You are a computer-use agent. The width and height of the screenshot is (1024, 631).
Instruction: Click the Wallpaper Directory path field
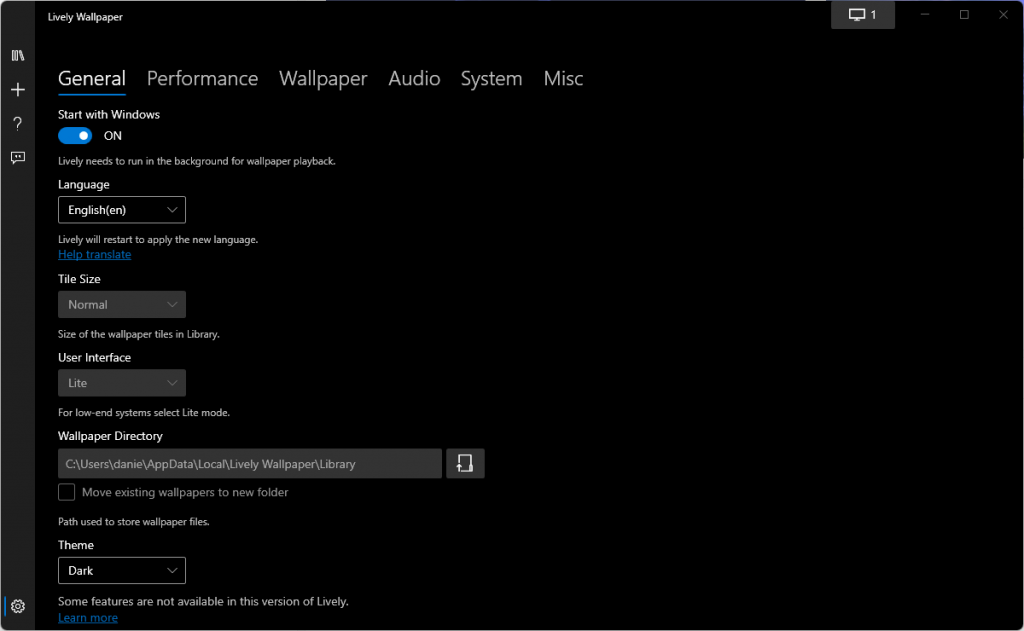click(250, 464)
